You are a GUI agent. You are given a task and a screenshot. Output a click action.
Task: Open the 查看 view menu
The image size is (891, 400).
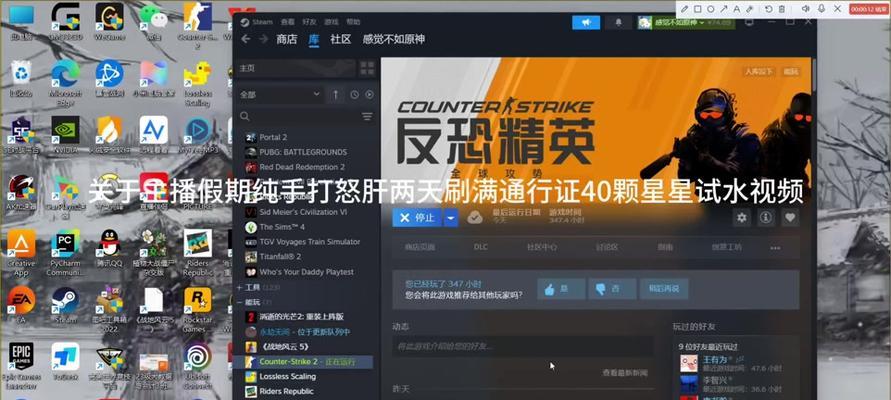(x=288, y=22)
